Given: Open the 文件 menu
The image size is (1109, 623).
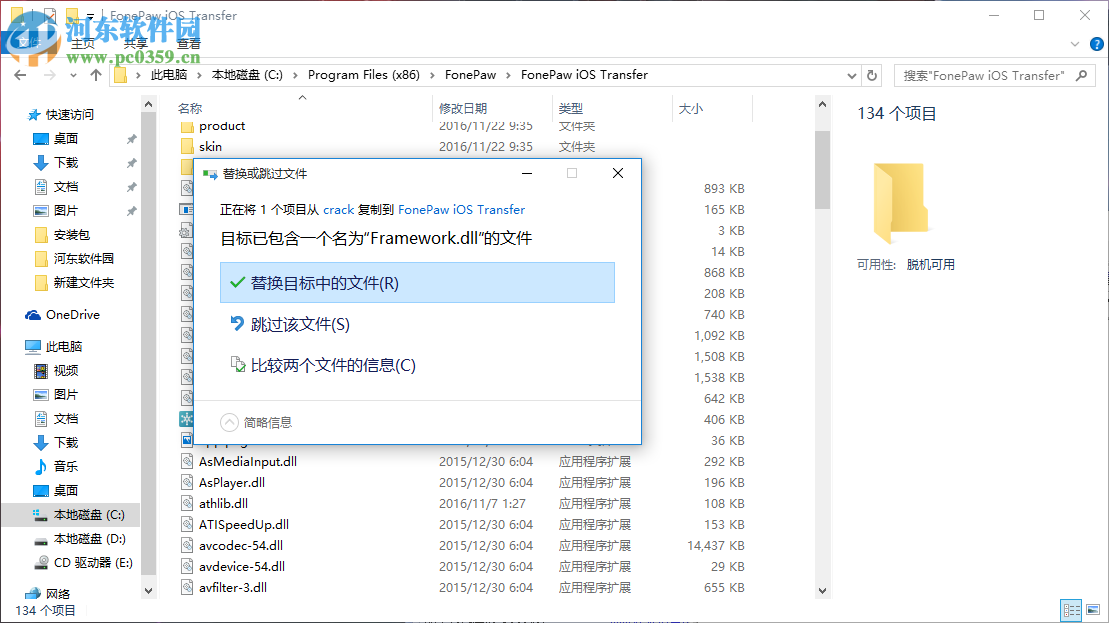Looking at the screenshot, I should click(x=30, y=43).
